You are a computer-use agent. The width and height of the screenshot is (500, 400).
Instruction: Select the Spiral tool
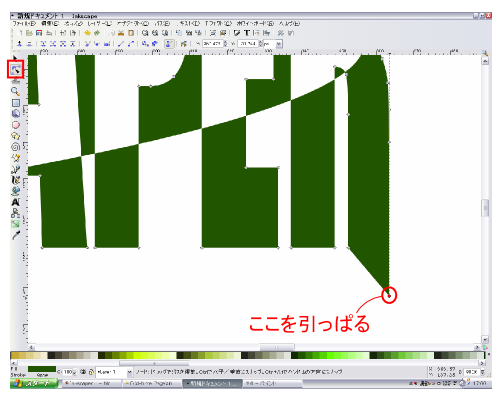[15, 147]
